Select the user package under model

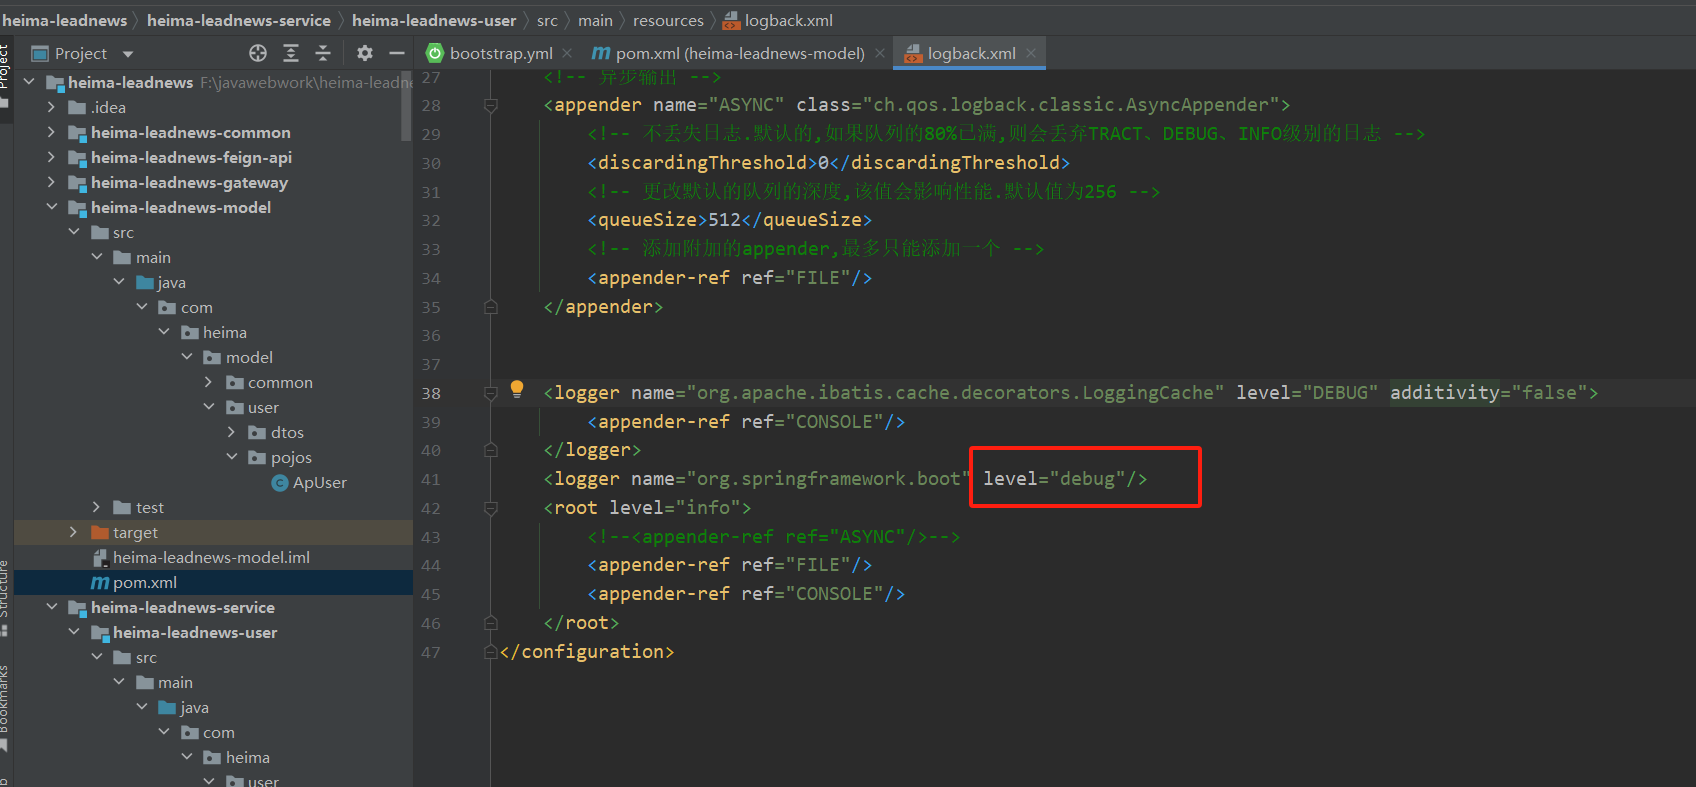click(263, 407)
